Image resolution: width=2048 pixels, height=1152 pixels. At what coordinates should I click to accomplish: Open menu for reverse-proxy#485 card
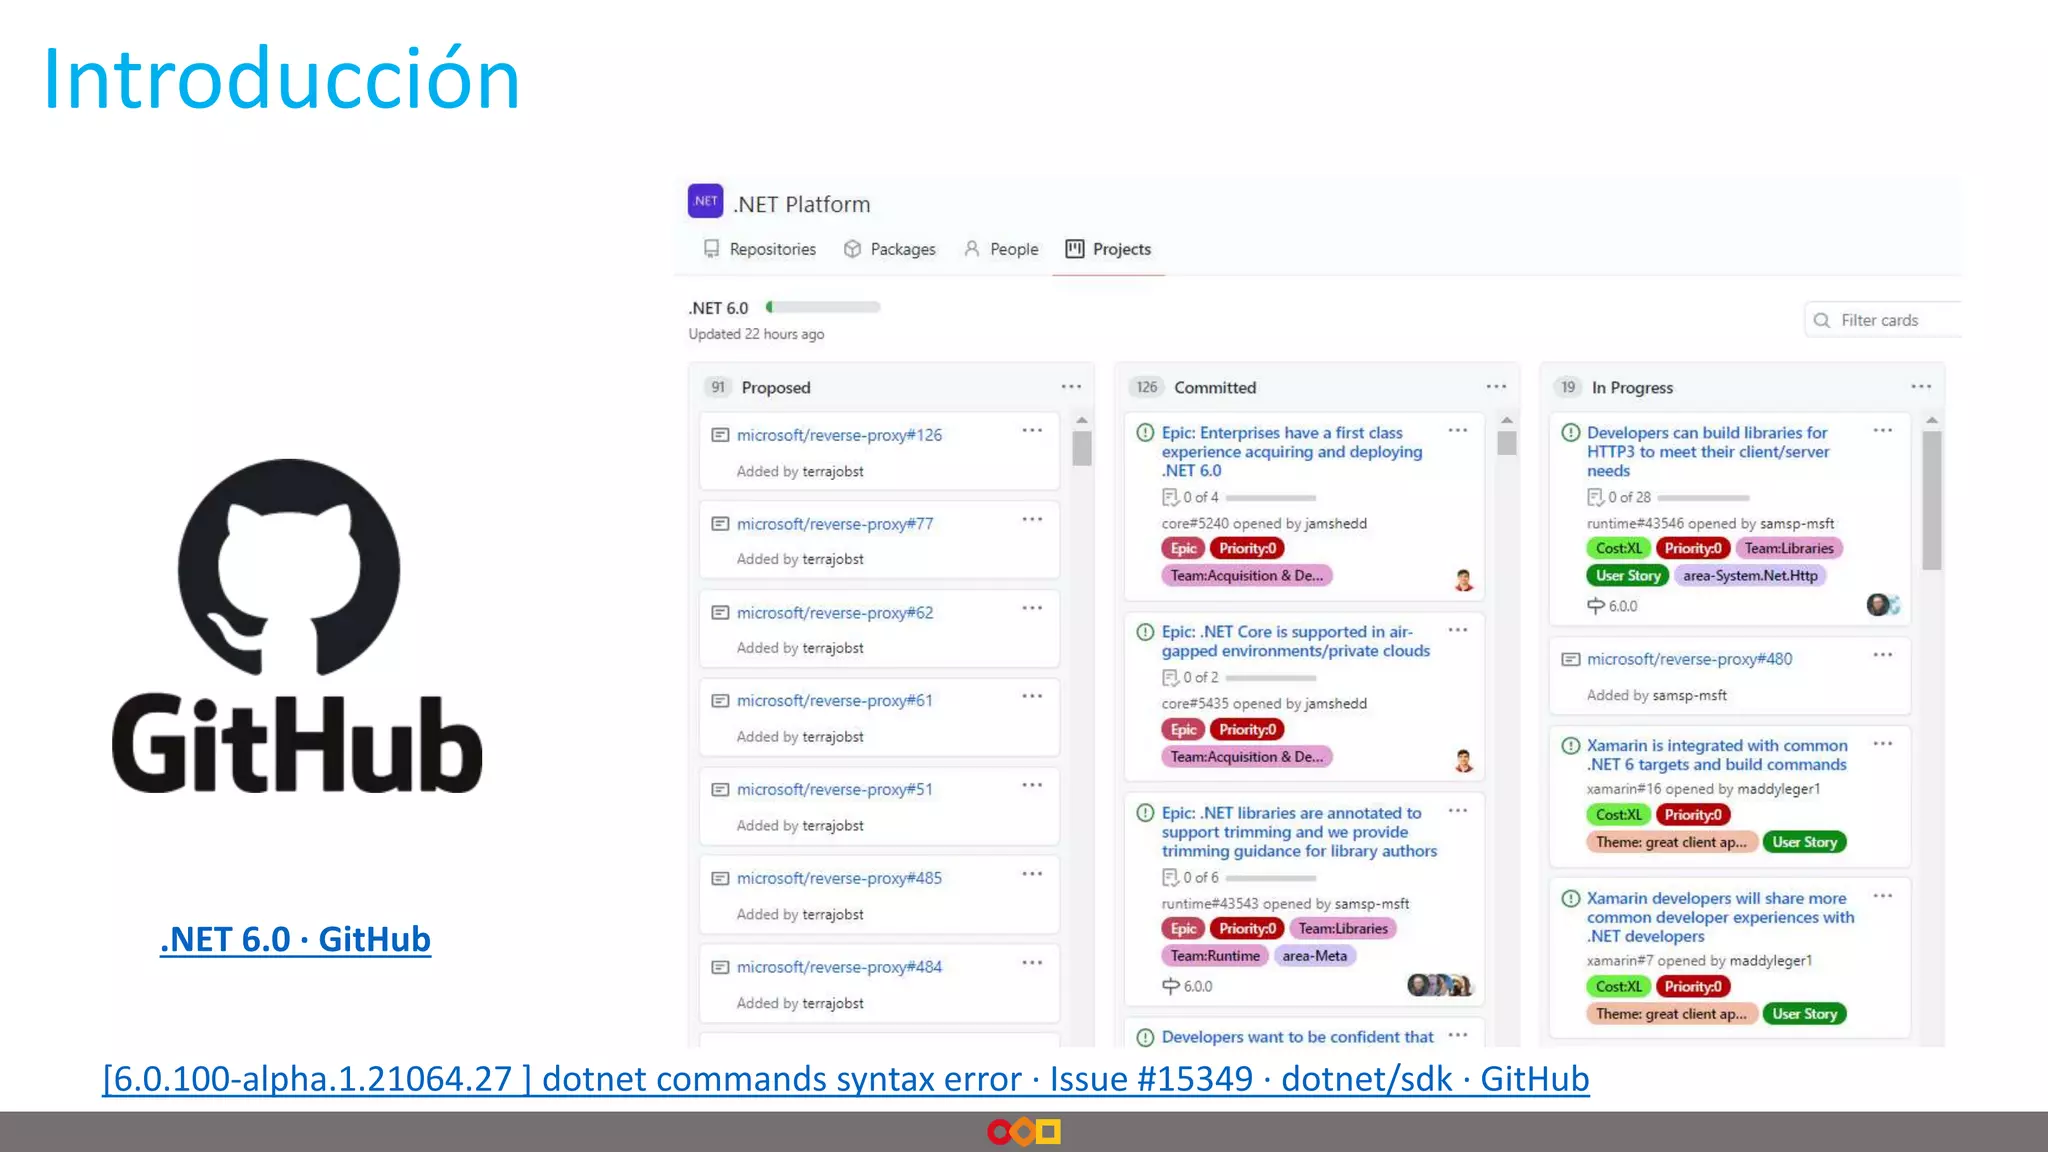pos(1032,874)
